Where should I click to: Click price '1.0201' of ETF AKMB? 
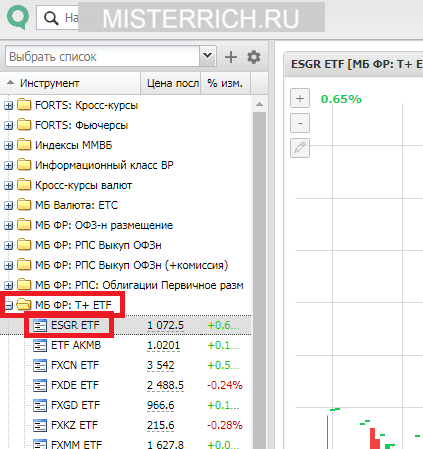163,345
